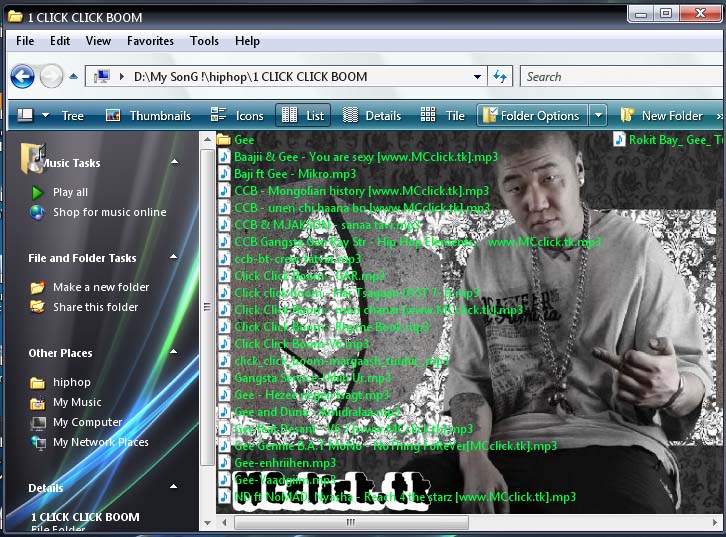Select Gee Gennie B.A.T MoNo NoThing FoReVer mp3

(x=395, y=446)
